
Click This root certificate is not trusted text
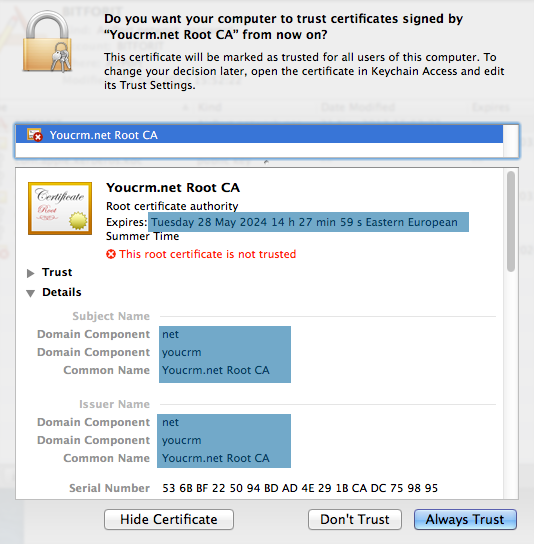(x=207, y=254)
